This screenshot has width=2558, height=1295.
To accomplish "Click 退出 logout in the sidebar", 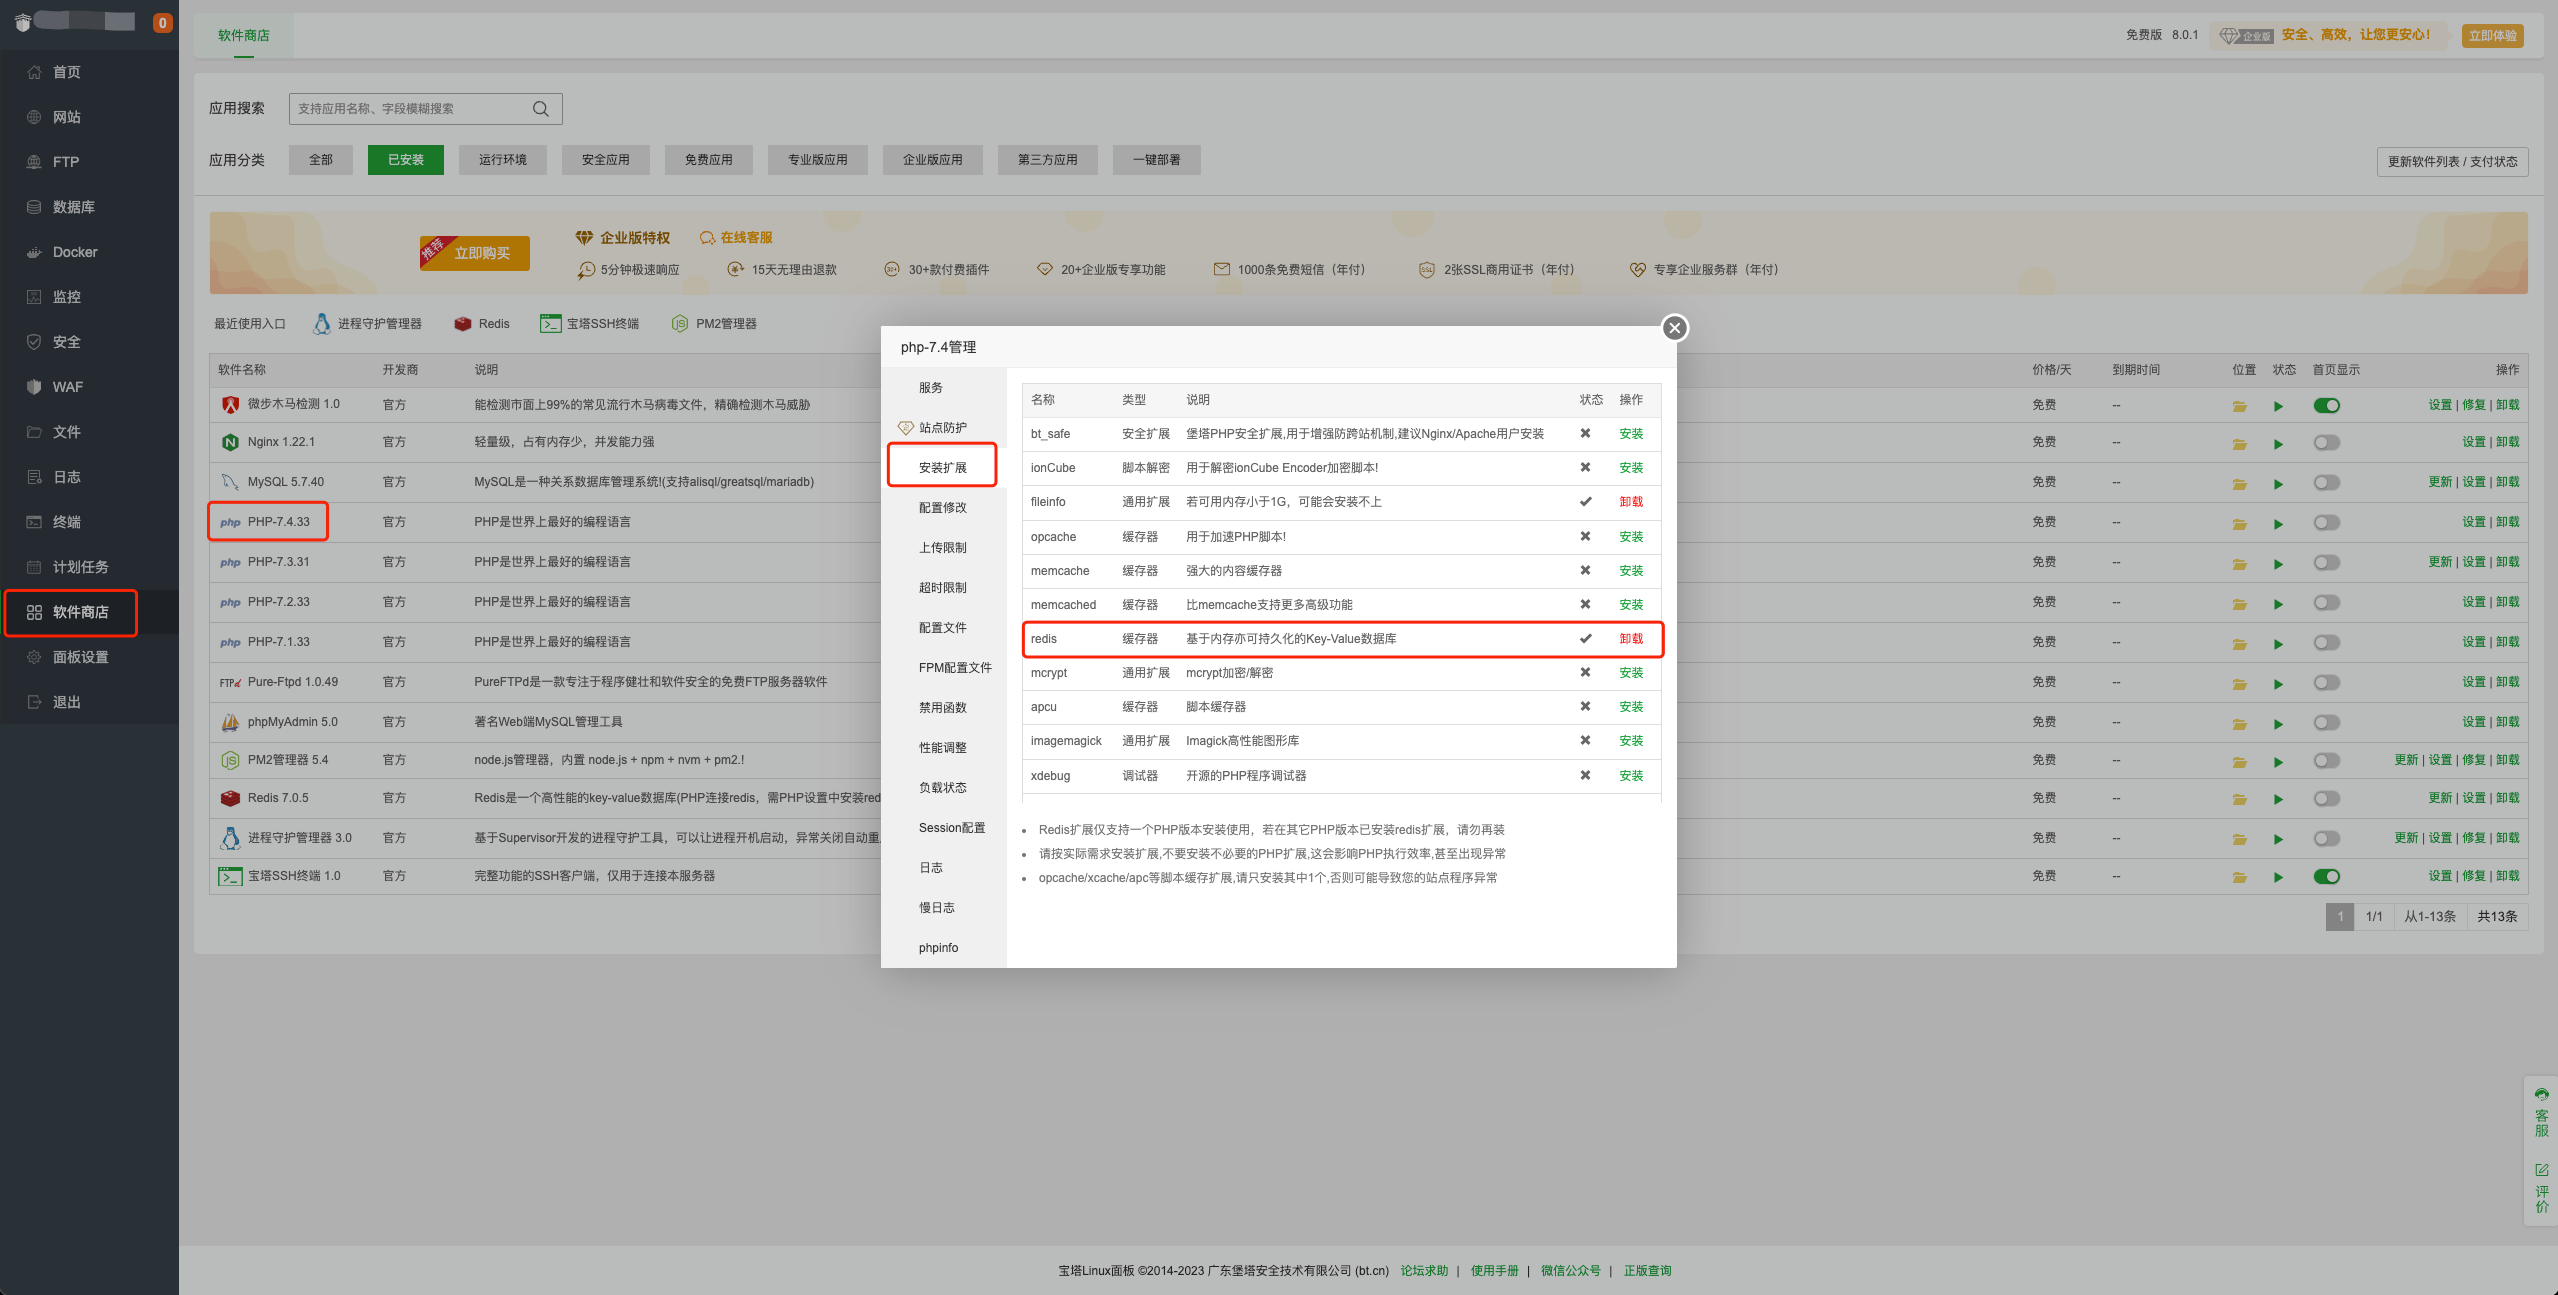I will click(x=66, y=702).
